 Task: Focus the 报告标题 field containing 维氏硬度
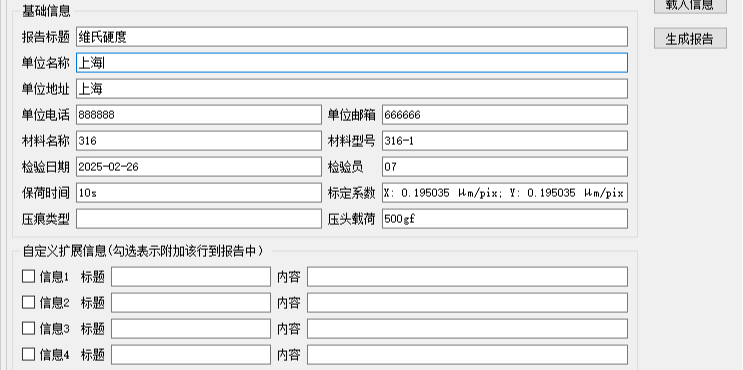[x=352, y=37]
